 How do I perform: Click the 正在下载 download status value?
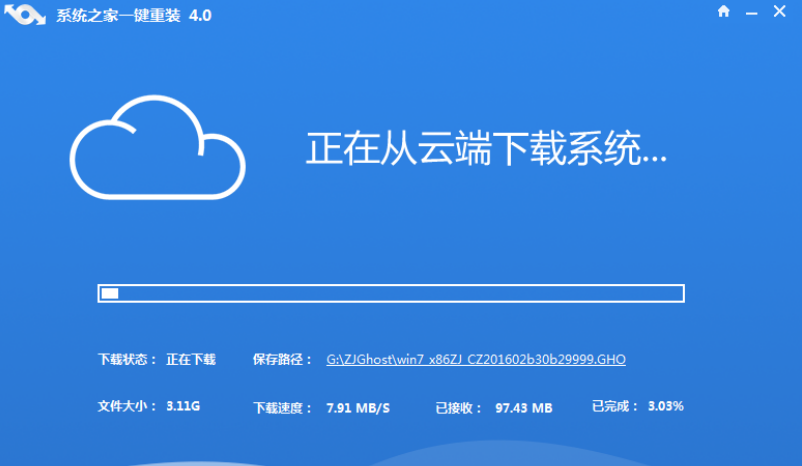tap(191, 359)
